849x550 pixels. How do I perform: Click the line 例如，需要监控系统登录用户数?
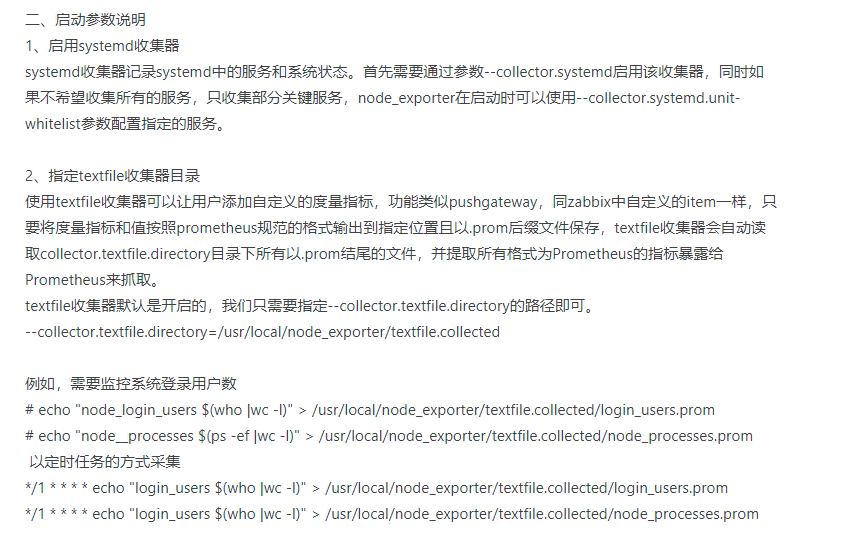click(131, 384)
